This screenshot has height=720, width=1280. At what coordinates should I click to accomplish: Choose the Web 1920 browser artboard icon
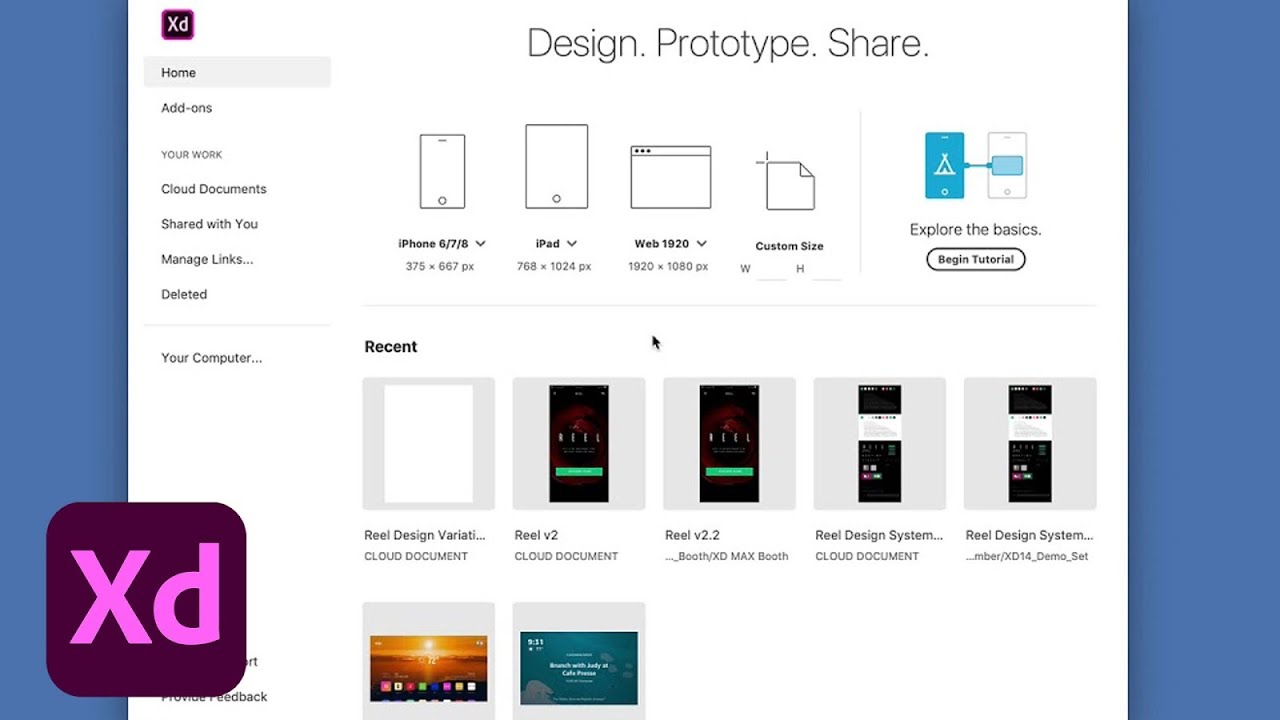[671, 177]
